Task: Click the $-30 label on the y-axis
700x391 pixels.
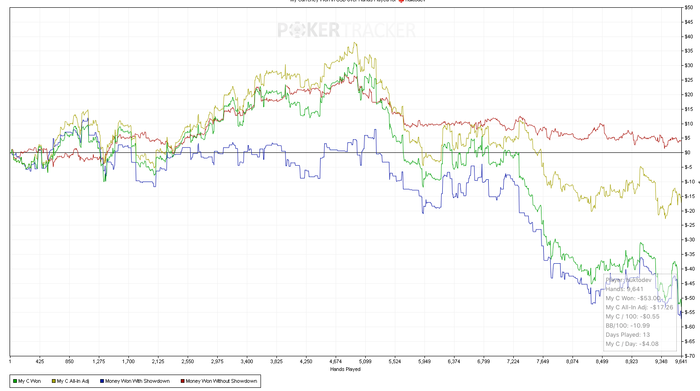Action: pos(690,240)
